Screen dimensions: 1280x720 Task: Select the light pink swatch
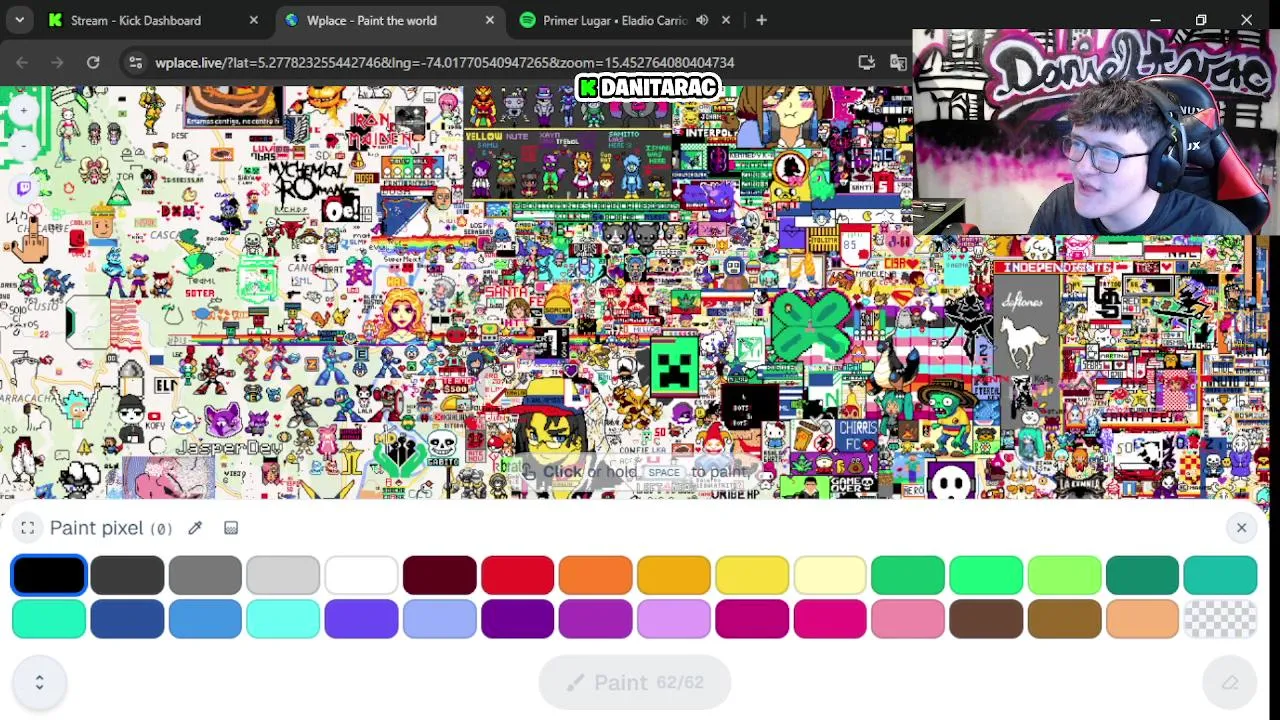pos(907,619)
